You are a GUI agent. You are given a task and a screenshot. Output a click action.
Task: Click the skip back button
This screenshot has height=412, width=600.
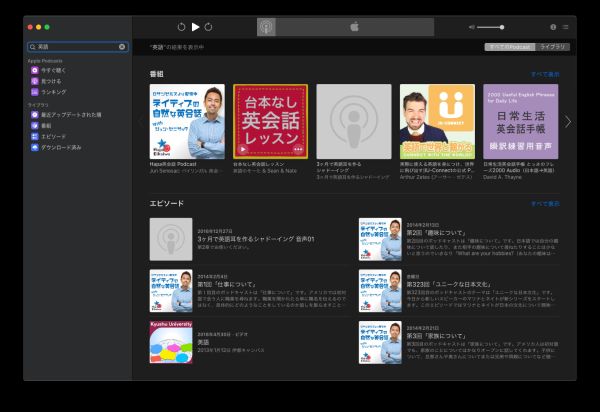click(x=181, y=27)
